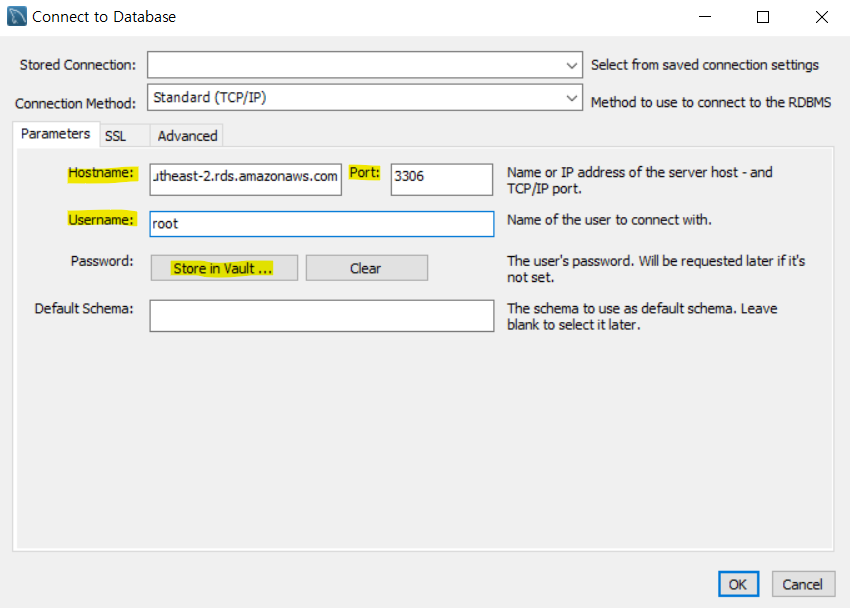This screenshot has width=850, height=608.
Task: Click the 'Will be requested later' password description
Action: [656, 269]
